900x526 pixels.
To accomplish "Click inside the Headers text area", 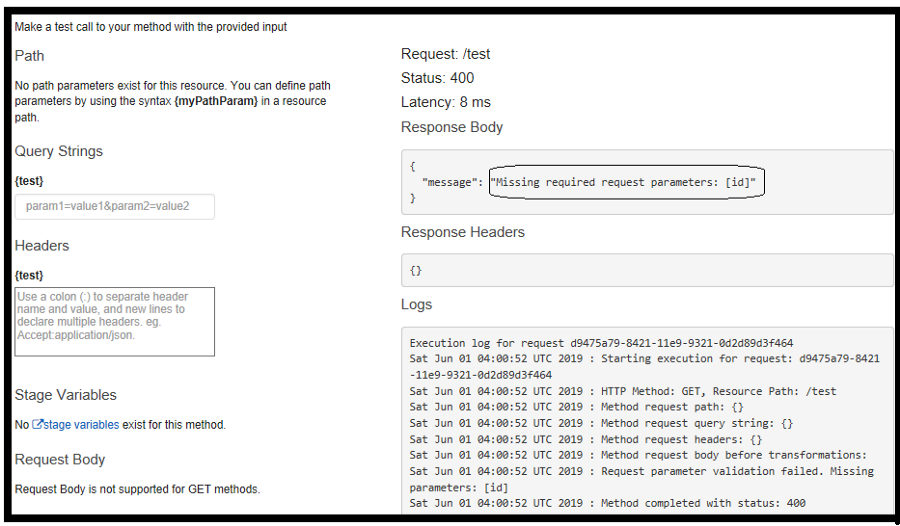I will [x=115, y=322].
